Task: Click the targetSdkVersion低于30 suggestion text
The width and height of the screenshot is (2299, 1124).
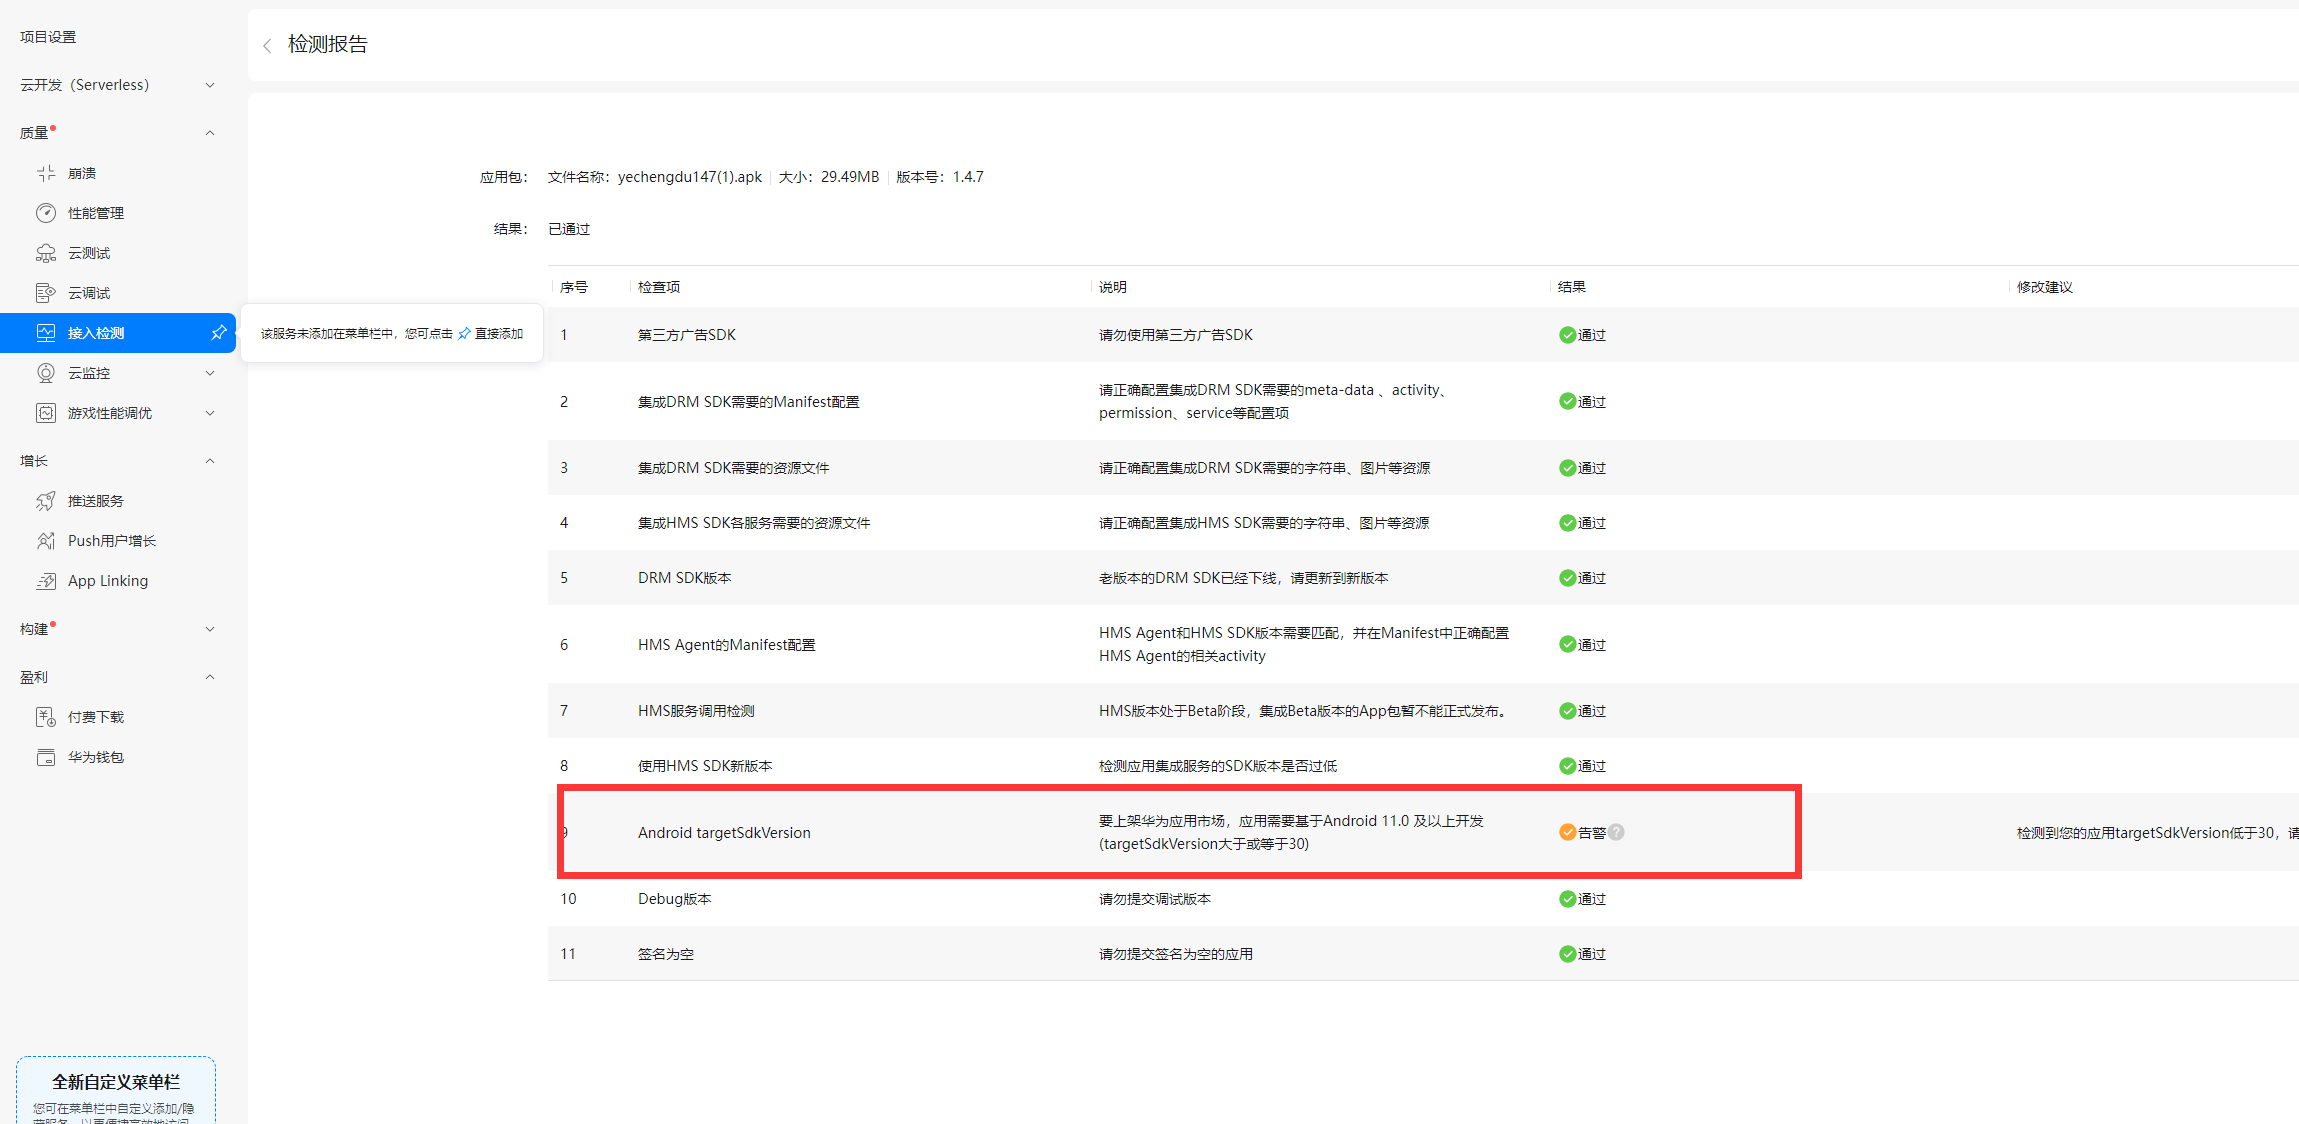Action: coord(2157,833)
